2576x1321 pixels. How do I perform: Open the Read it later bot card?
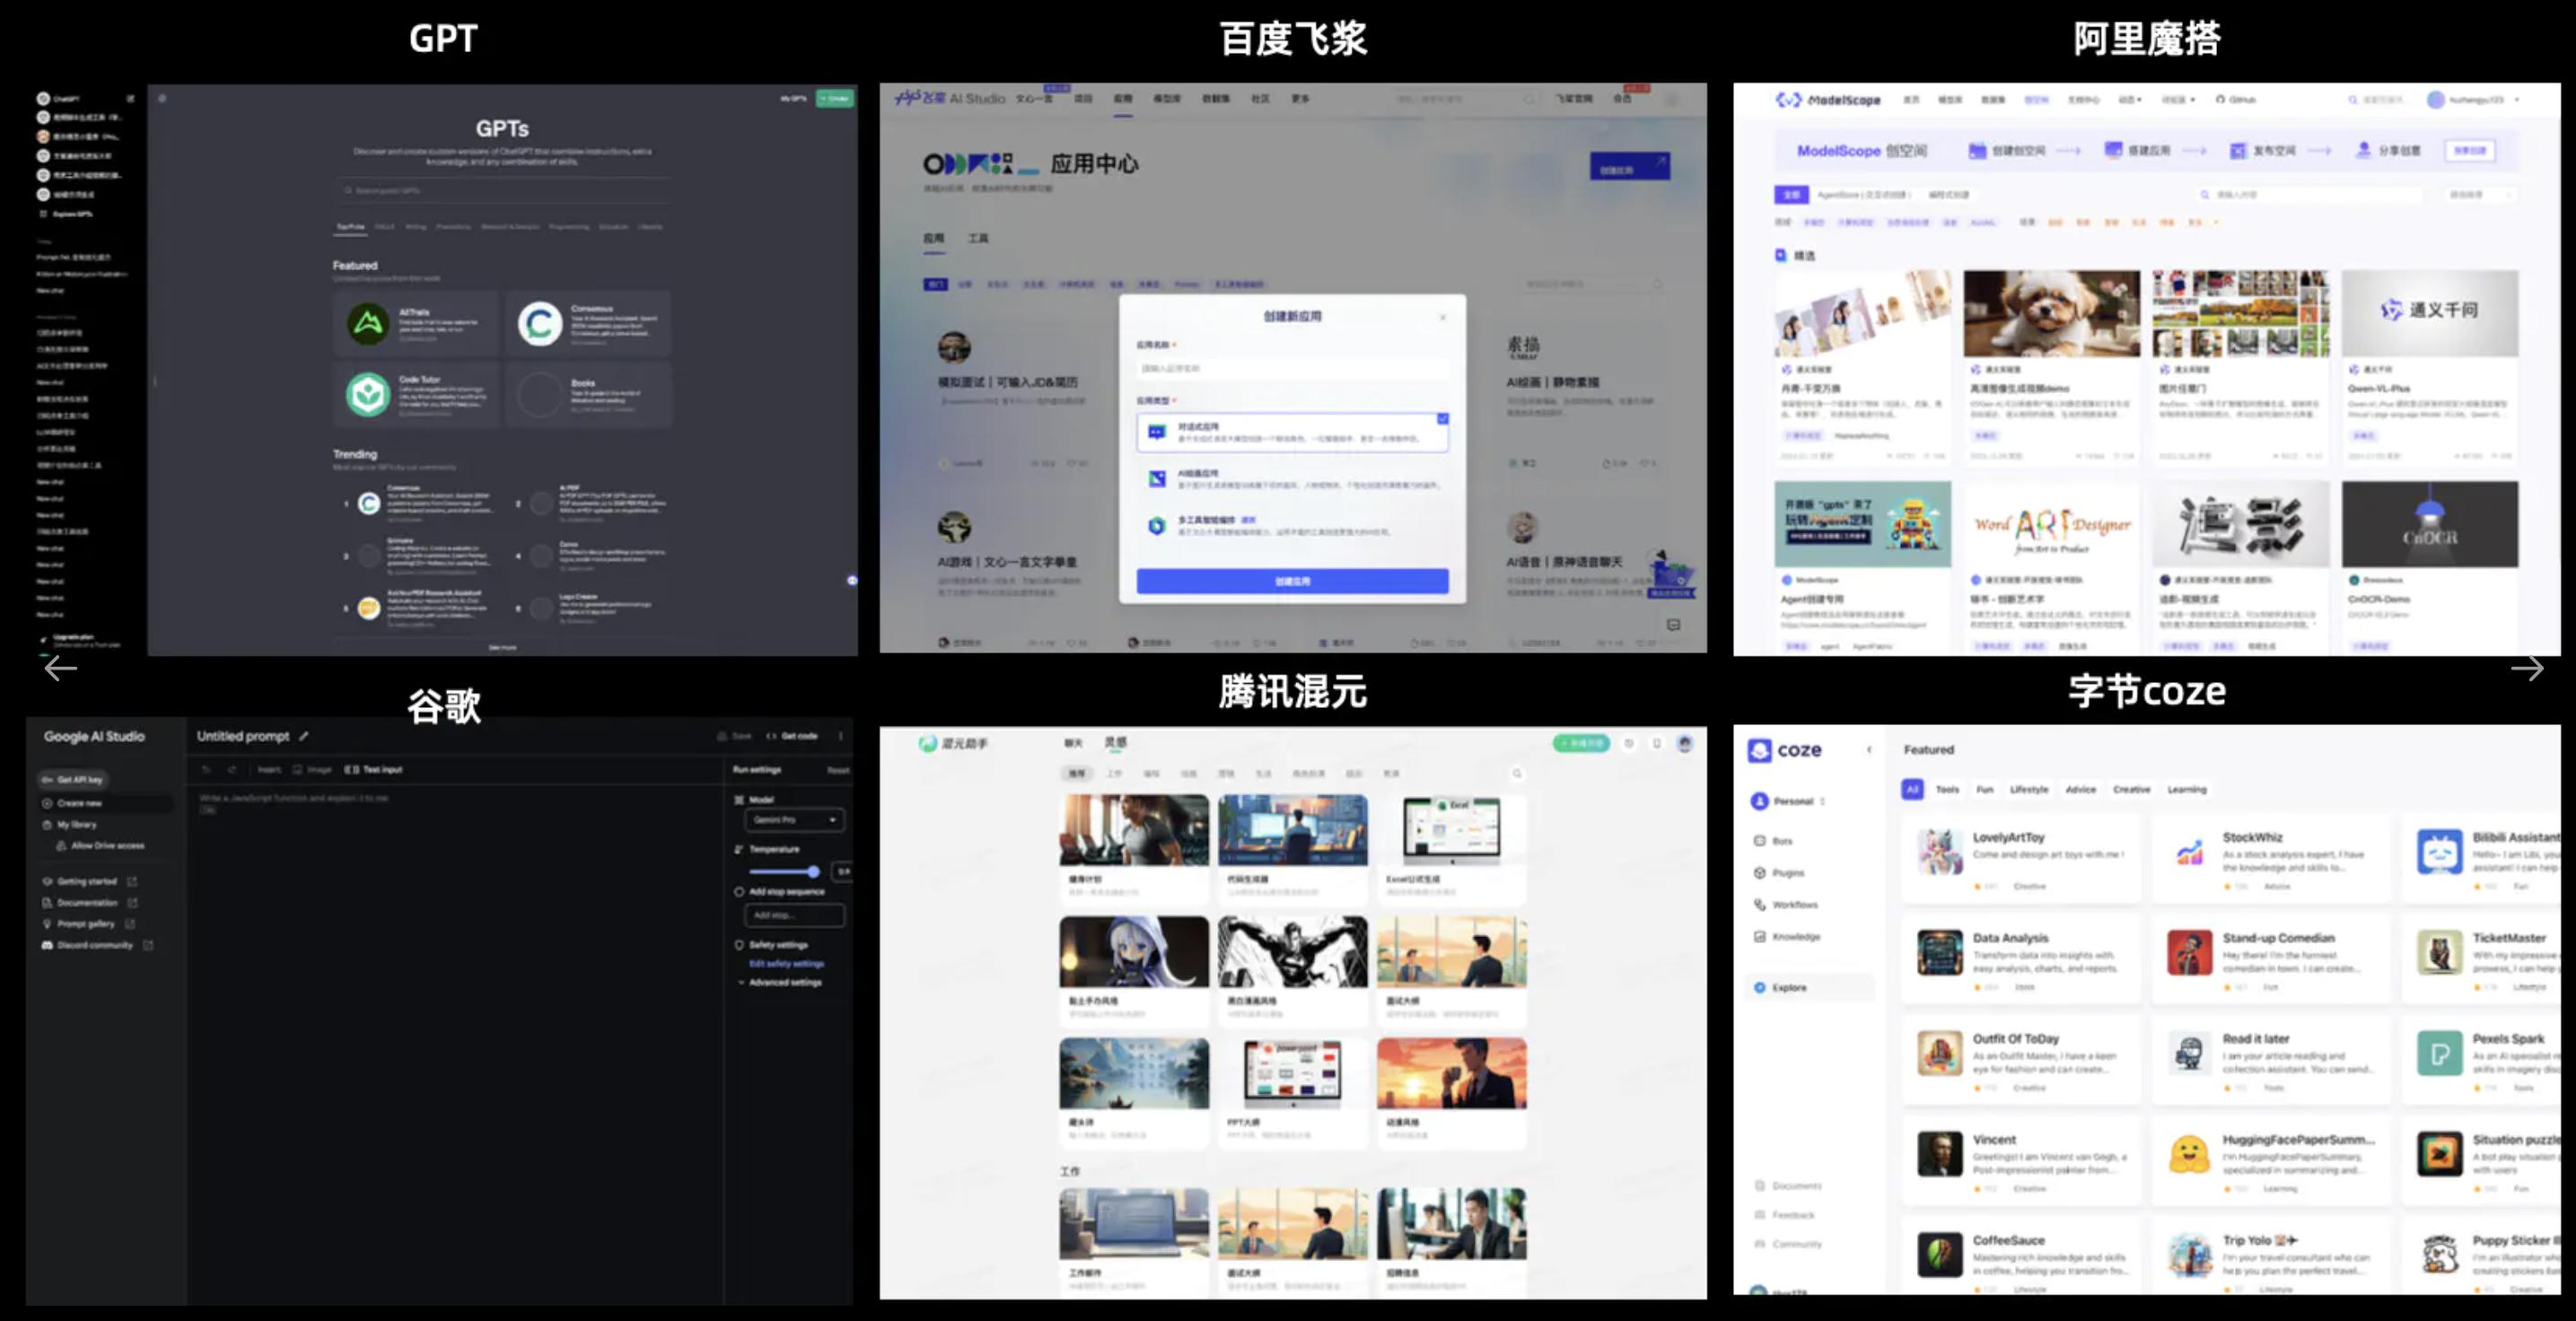click(x=2270, y=1059)
